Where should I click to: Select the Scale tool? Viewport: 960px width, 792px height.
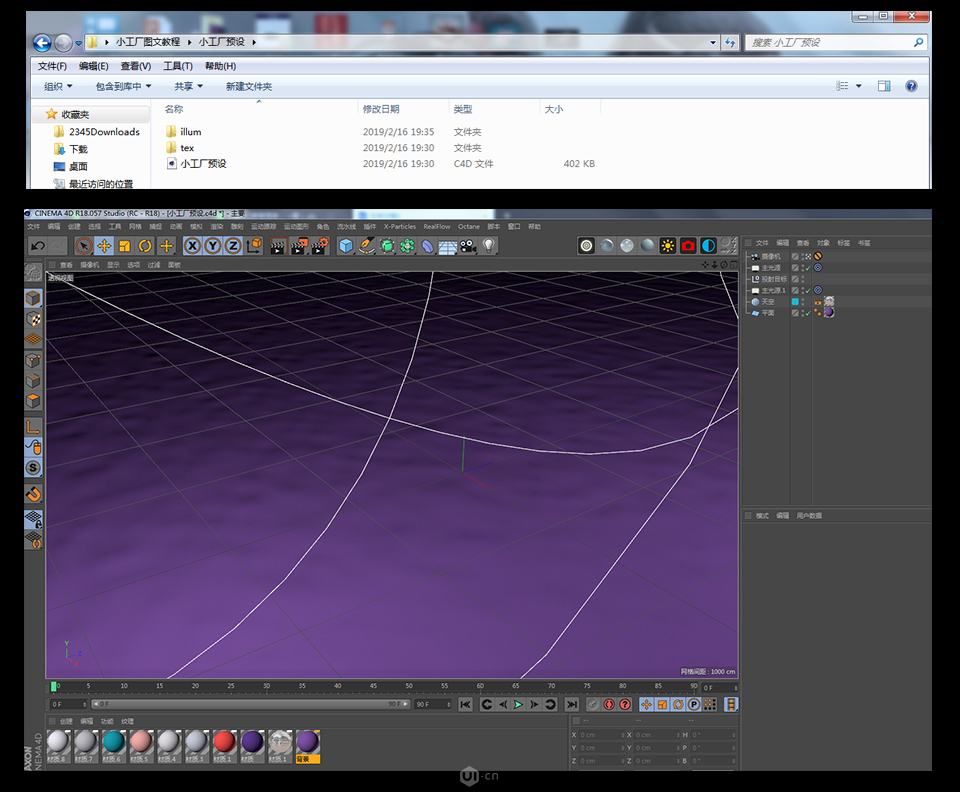point(126,246)
